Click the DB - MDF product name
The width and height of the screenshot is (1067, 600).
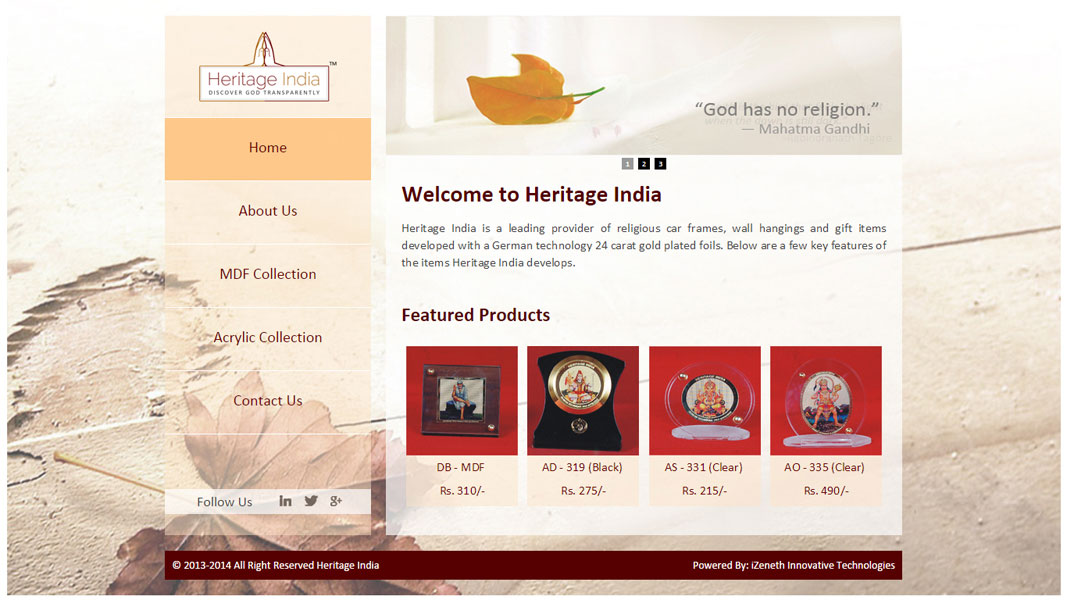pos(461,467)
